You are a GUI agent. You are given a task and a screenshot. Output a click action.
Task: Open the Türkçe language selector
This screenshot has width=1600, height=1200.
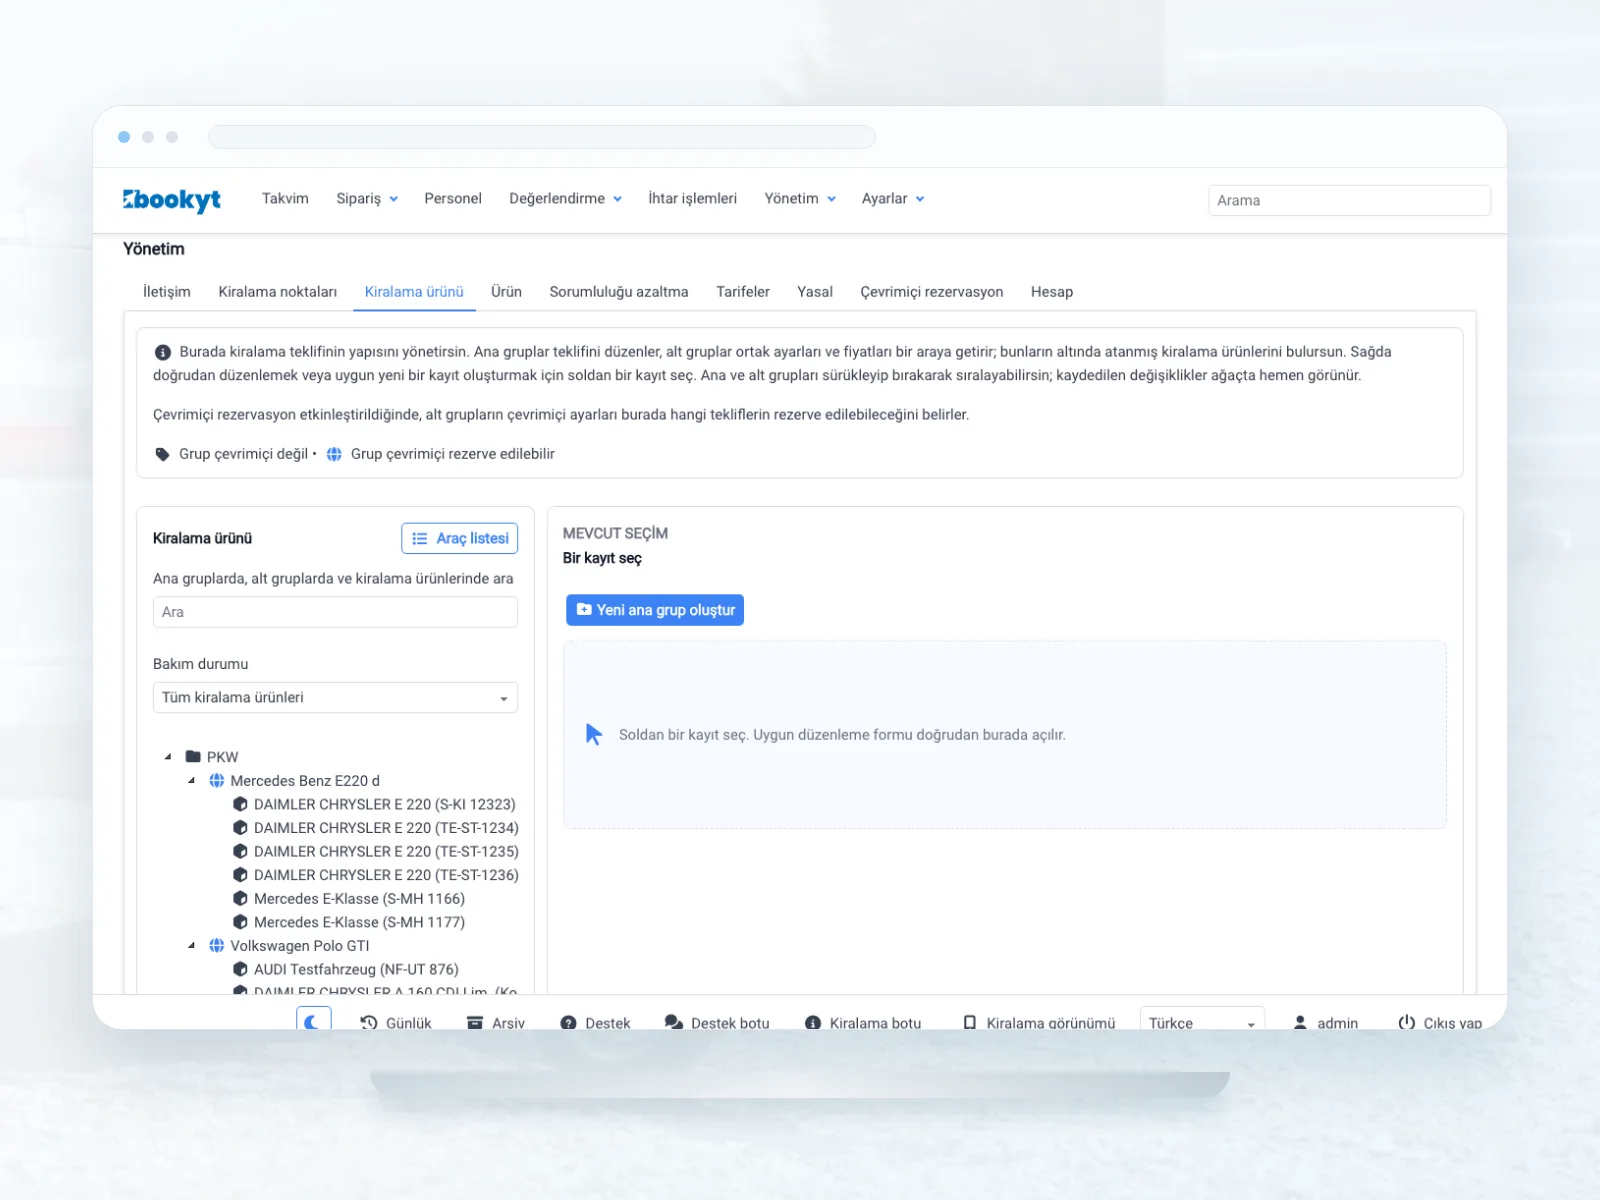coord(1202,1022)
